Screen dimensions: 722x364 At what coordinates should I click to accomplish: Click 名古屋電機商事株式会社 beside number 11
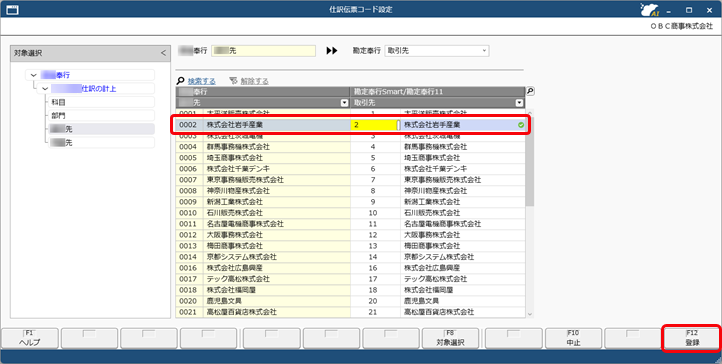pos(442,224)
